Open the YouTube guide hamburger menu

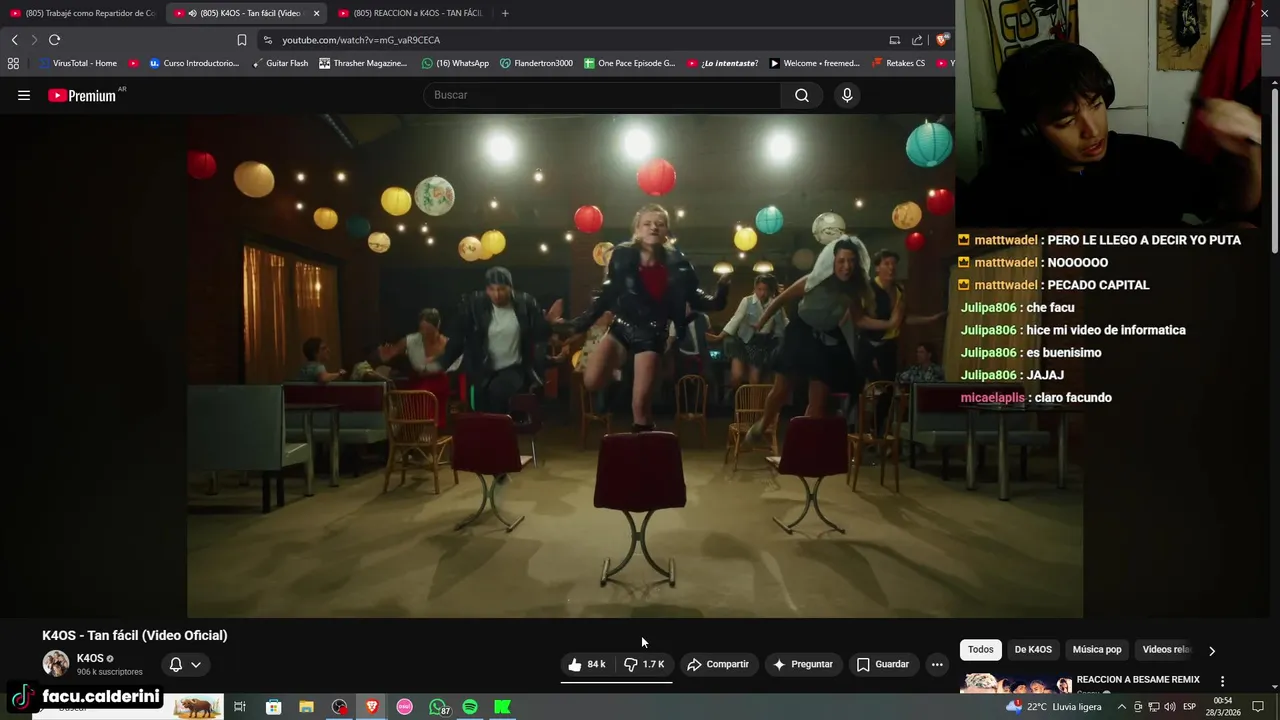pos(24,95)
